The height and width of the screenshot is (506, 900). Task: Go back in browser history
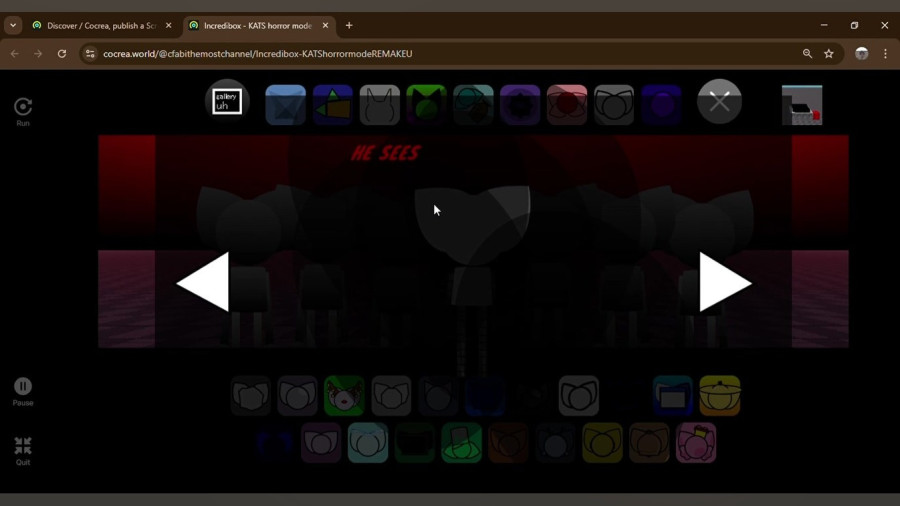[x=15, y=53]
